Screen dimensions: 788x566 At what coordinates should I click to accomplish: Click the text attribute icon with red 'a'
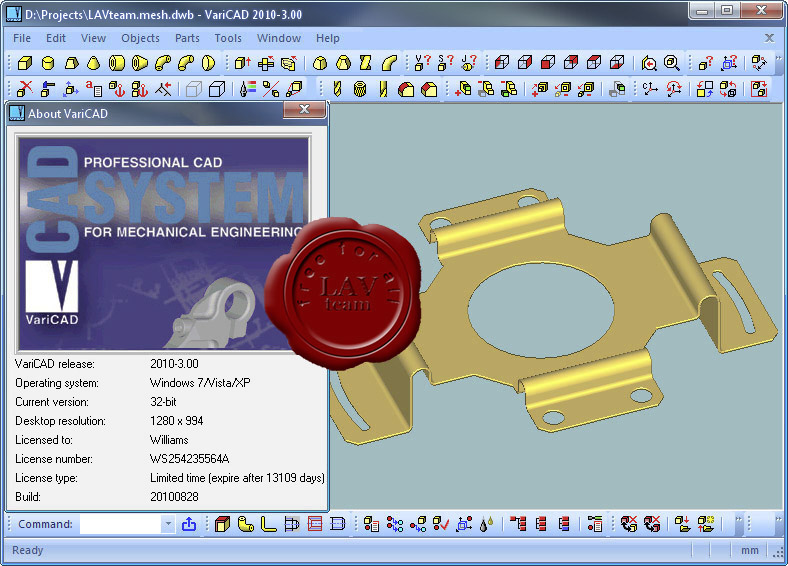point(93,89)
